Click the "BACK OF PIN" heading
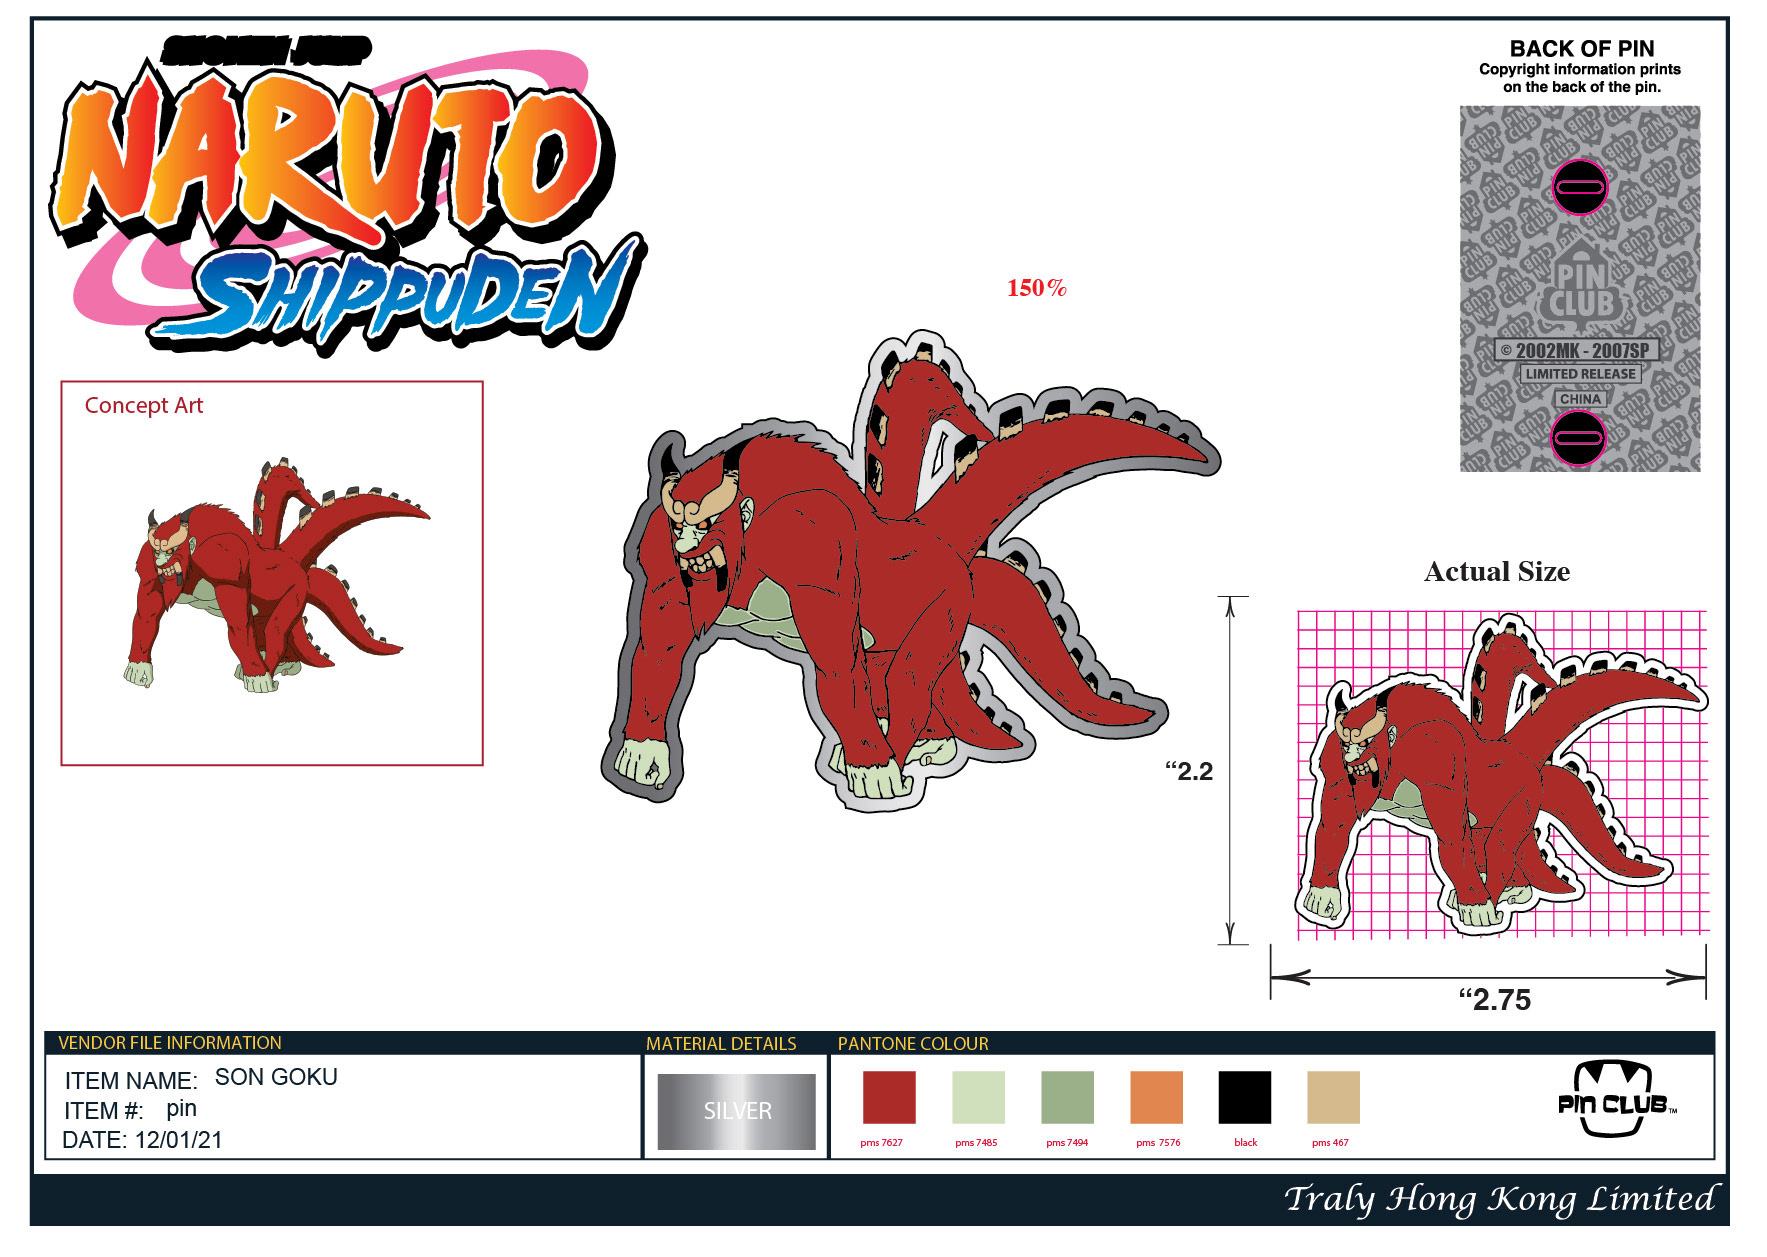The width and height of the screenshot is (1767, 1257). [1582, 48]
